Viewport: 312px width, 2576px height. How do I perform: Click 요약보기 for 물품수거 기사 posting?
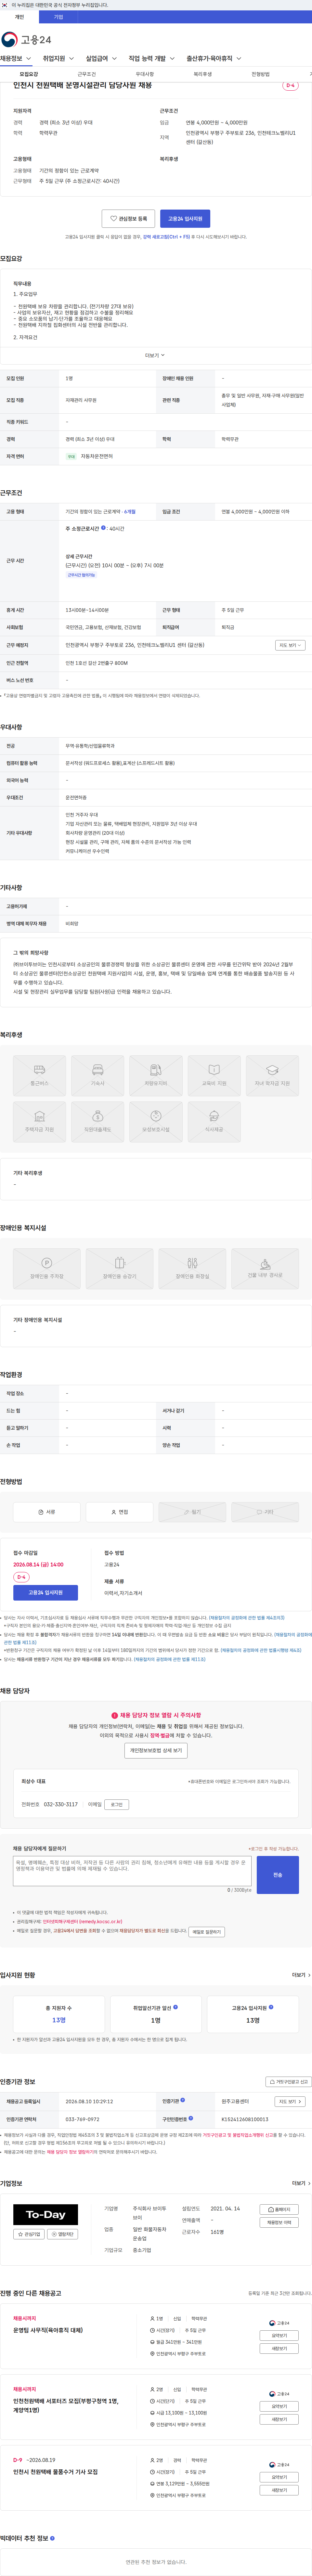point(279,2477)
